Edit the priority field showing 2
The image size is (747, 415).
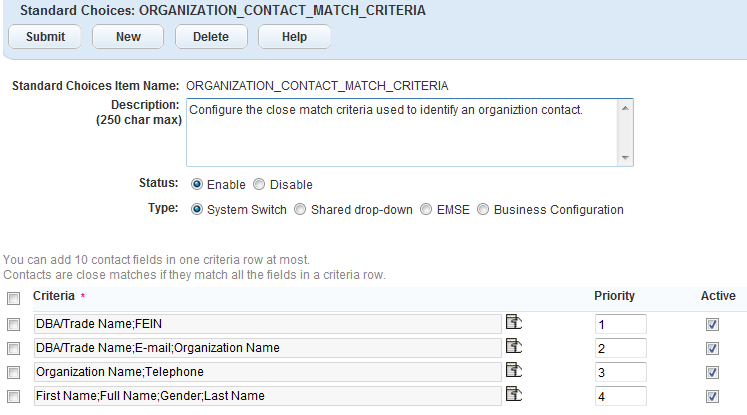point(618,348)
